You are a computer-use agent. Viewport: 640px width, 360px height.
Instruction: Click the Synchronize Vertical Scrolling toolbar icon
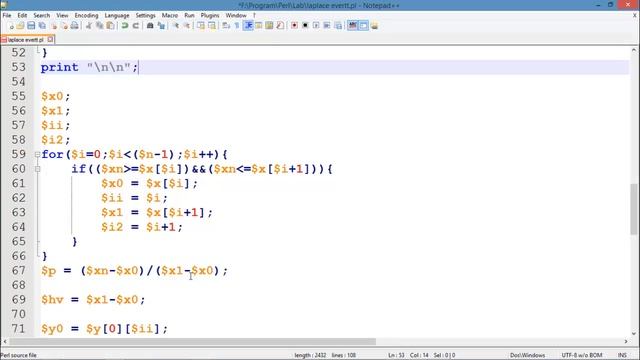tap(201, 26)
